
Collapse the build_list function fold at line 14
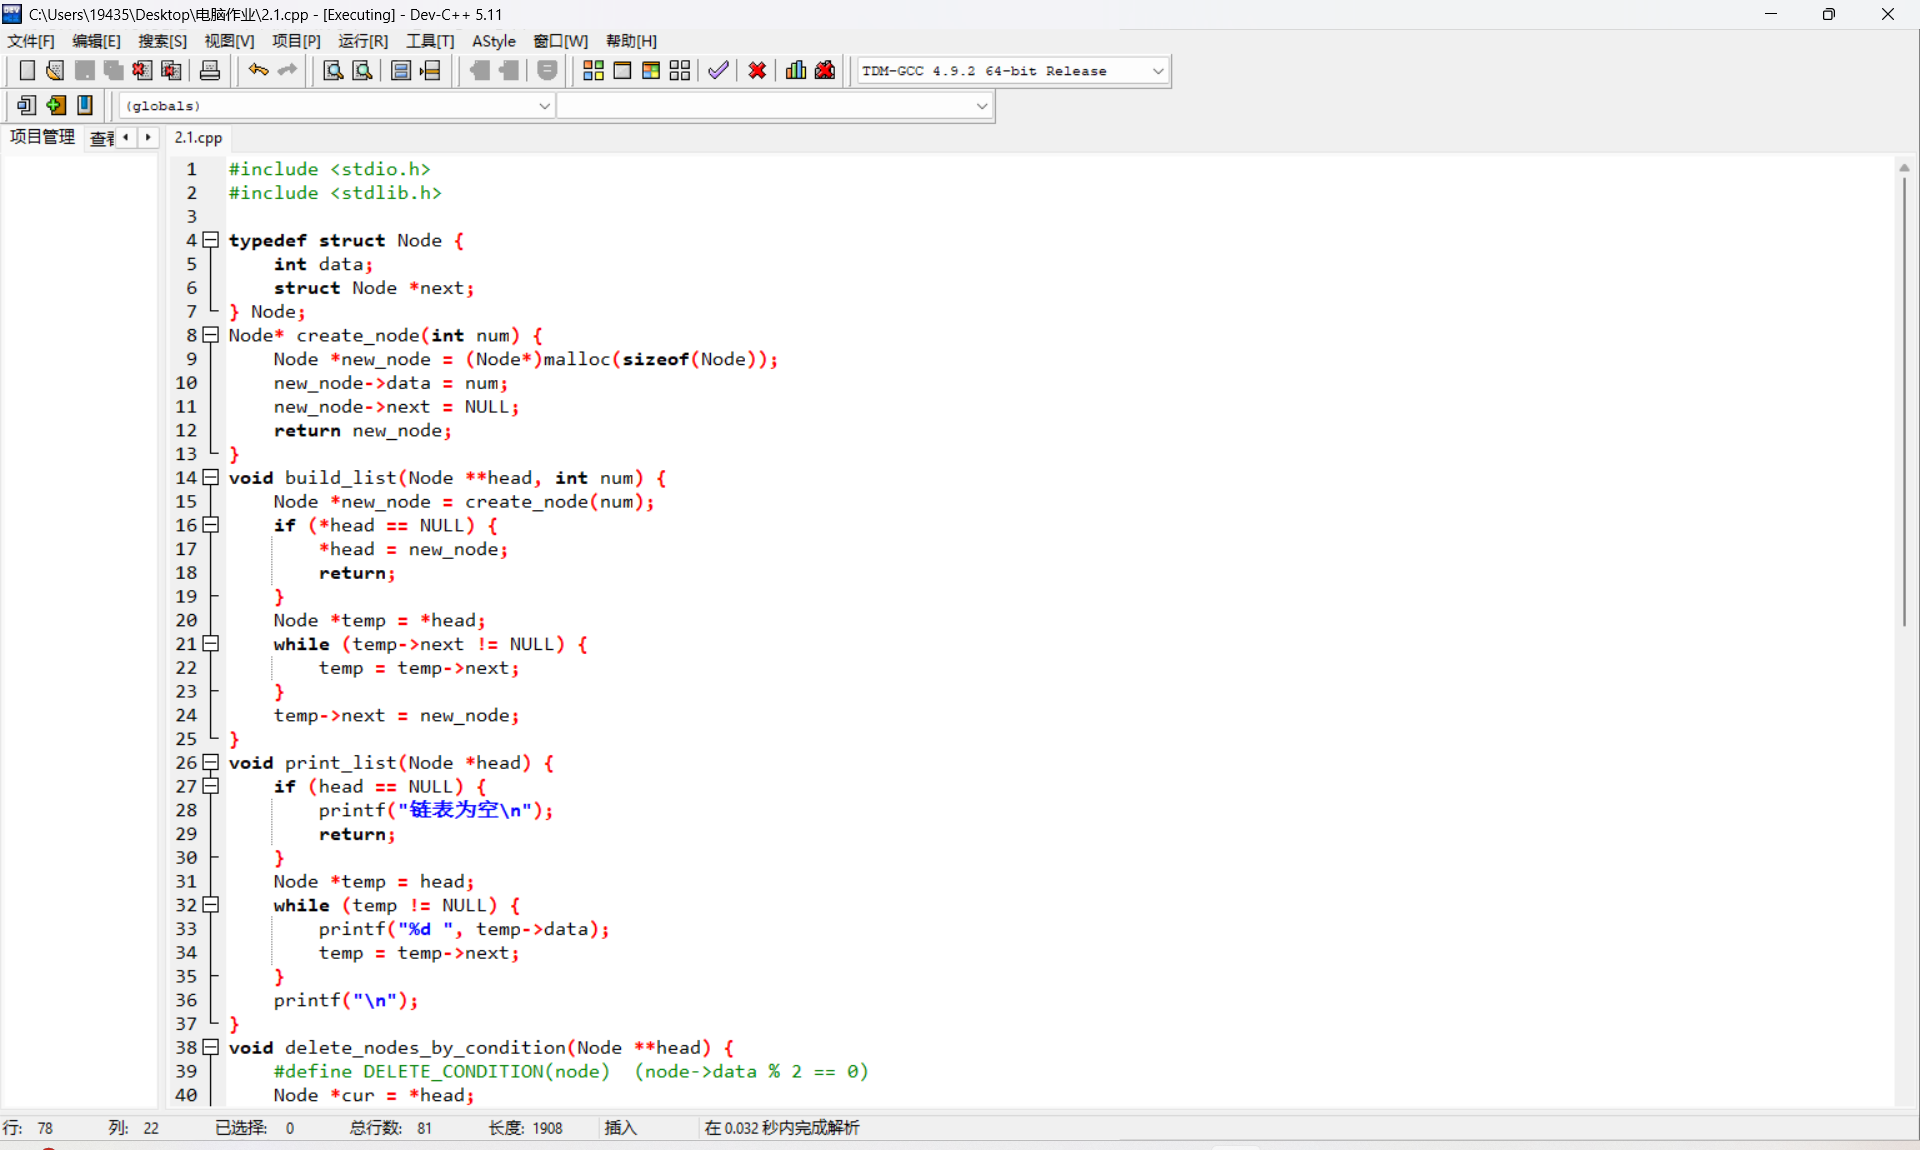click(211, 478)
